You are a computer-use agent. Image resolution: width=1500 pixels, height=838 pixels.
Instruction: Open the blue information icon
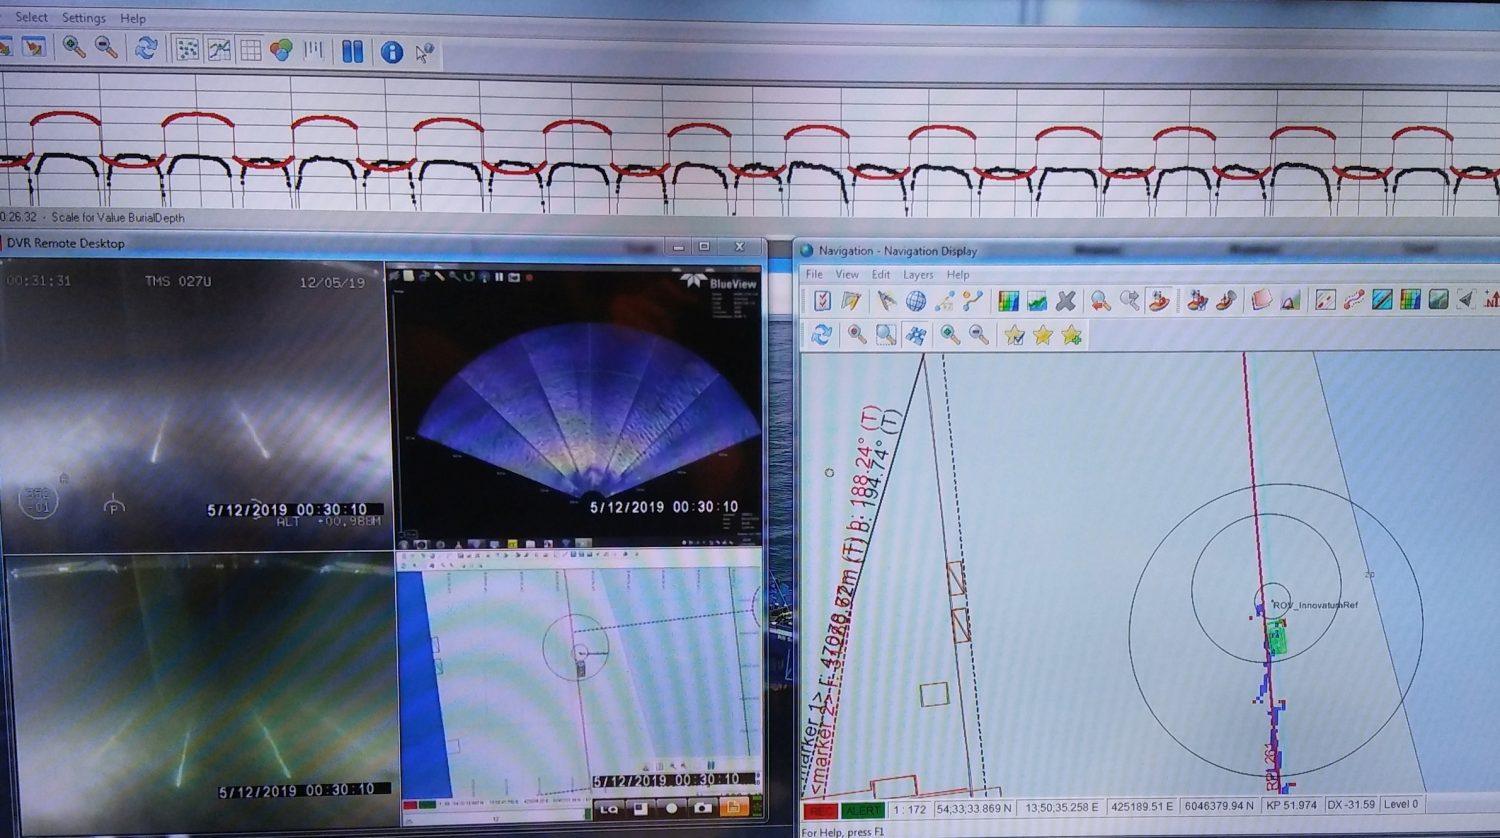click(391, 52)
